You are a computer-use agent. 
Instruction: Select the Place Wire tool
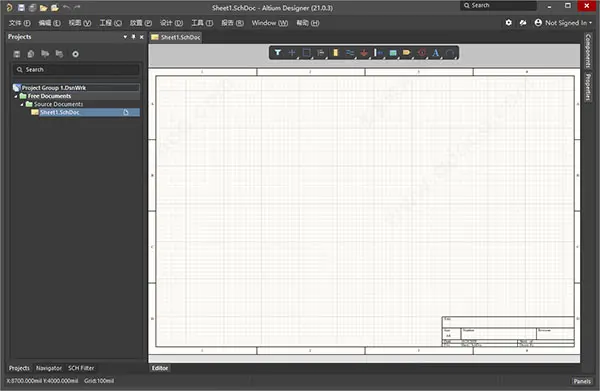click(x=350, y=53)
